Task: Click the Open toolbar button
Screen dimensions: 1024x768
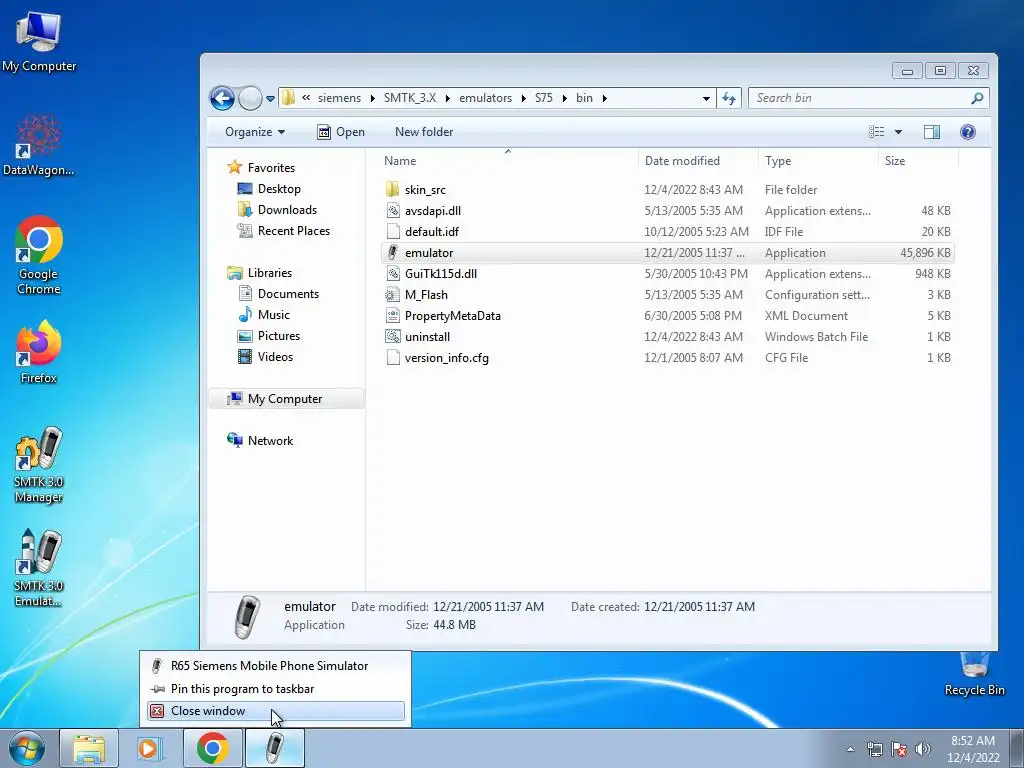Action: coord(341,132)
